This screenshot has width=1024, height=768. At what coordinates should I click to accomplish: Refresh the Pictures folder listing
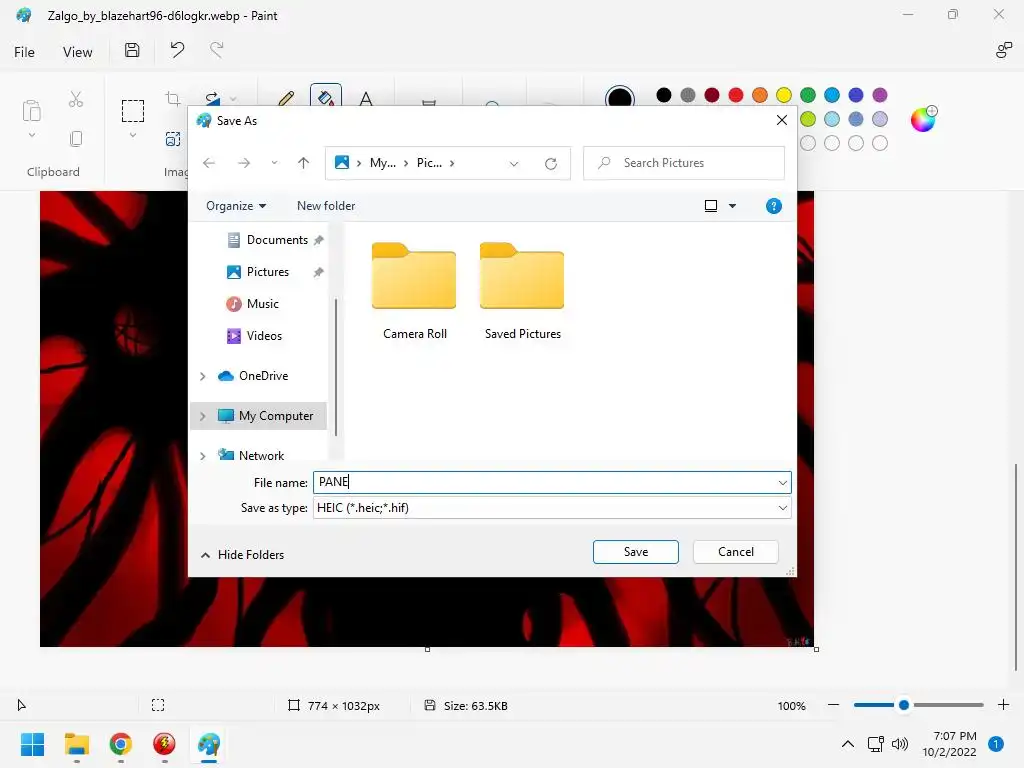point(551,163)
